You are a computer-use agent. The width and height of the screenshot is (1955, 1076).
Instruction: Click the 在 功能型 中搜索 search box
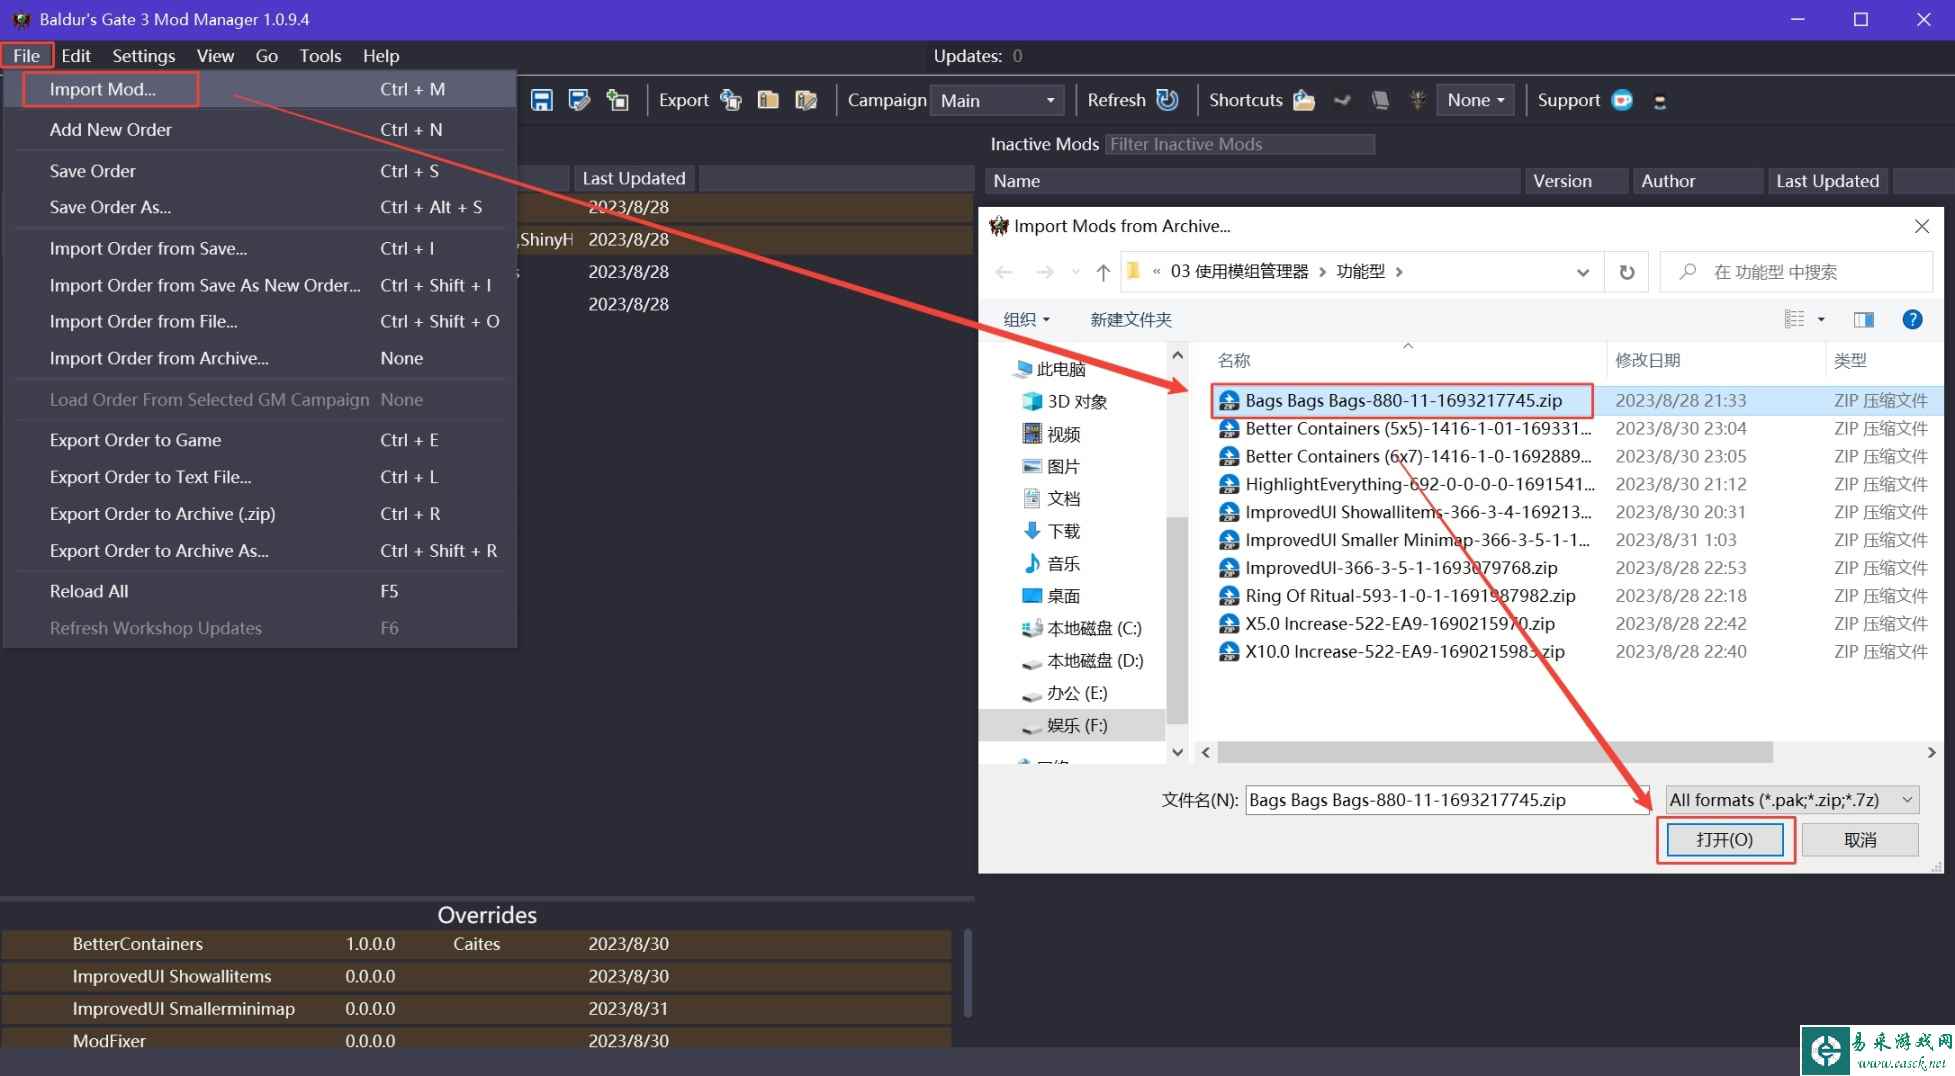(x=1795, y=272)
